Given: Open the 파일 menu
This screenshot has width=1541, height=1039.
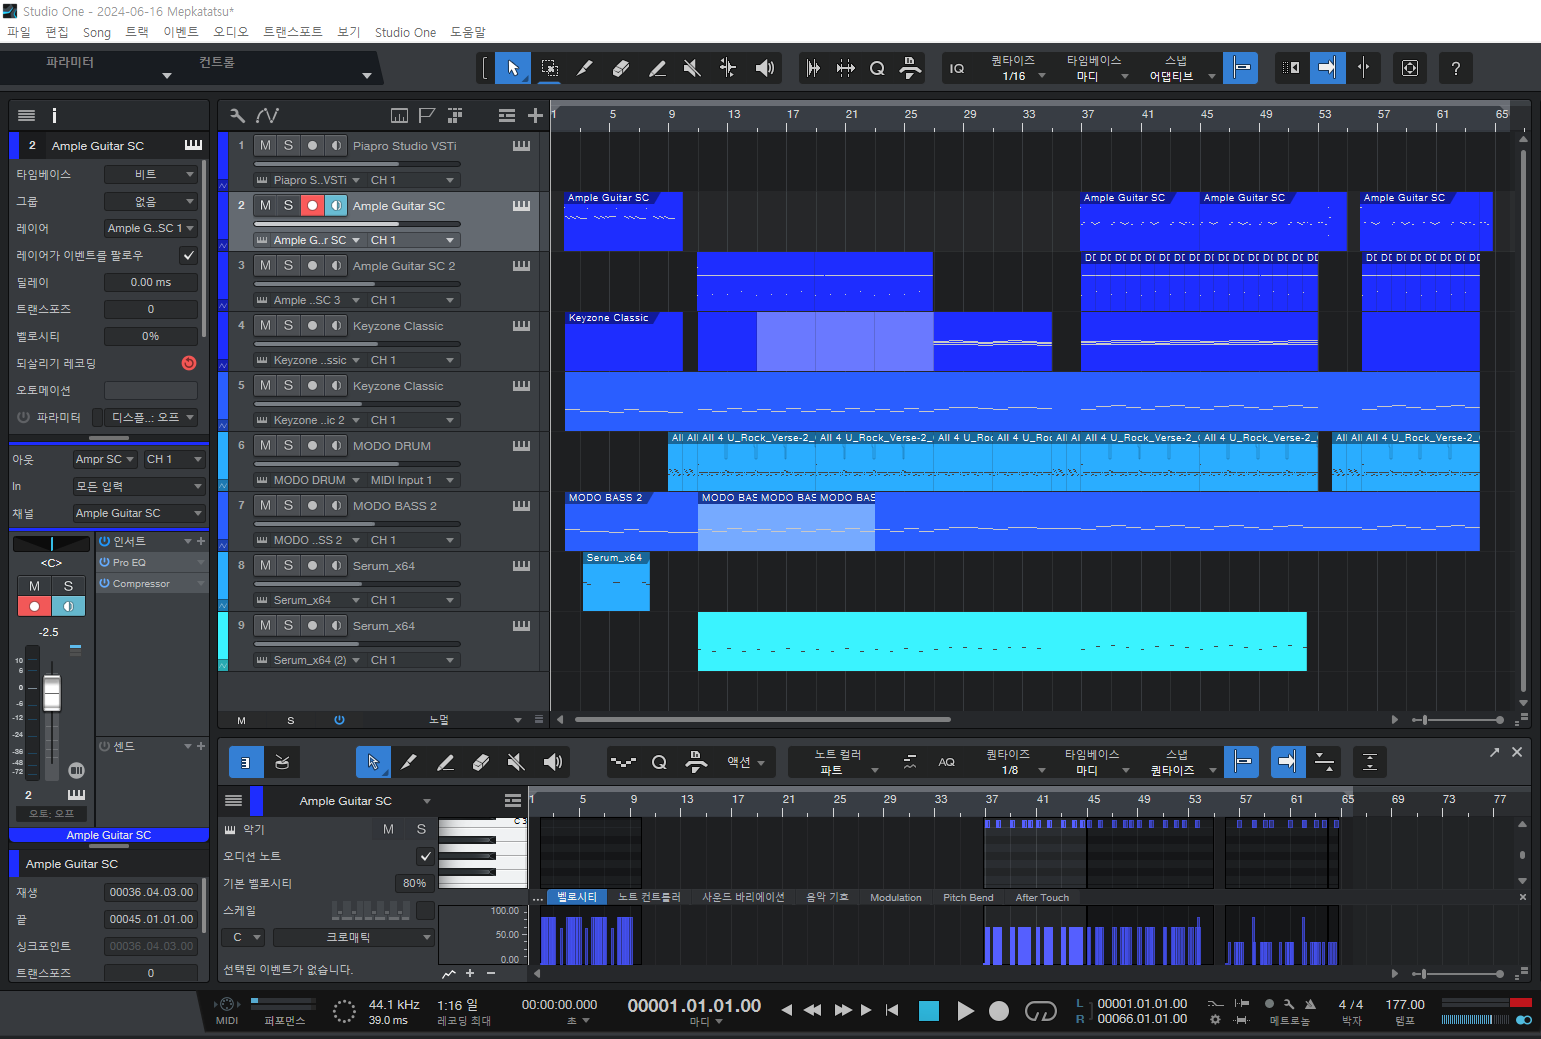Looking at the screenshot, I should [x=19, y=32].
